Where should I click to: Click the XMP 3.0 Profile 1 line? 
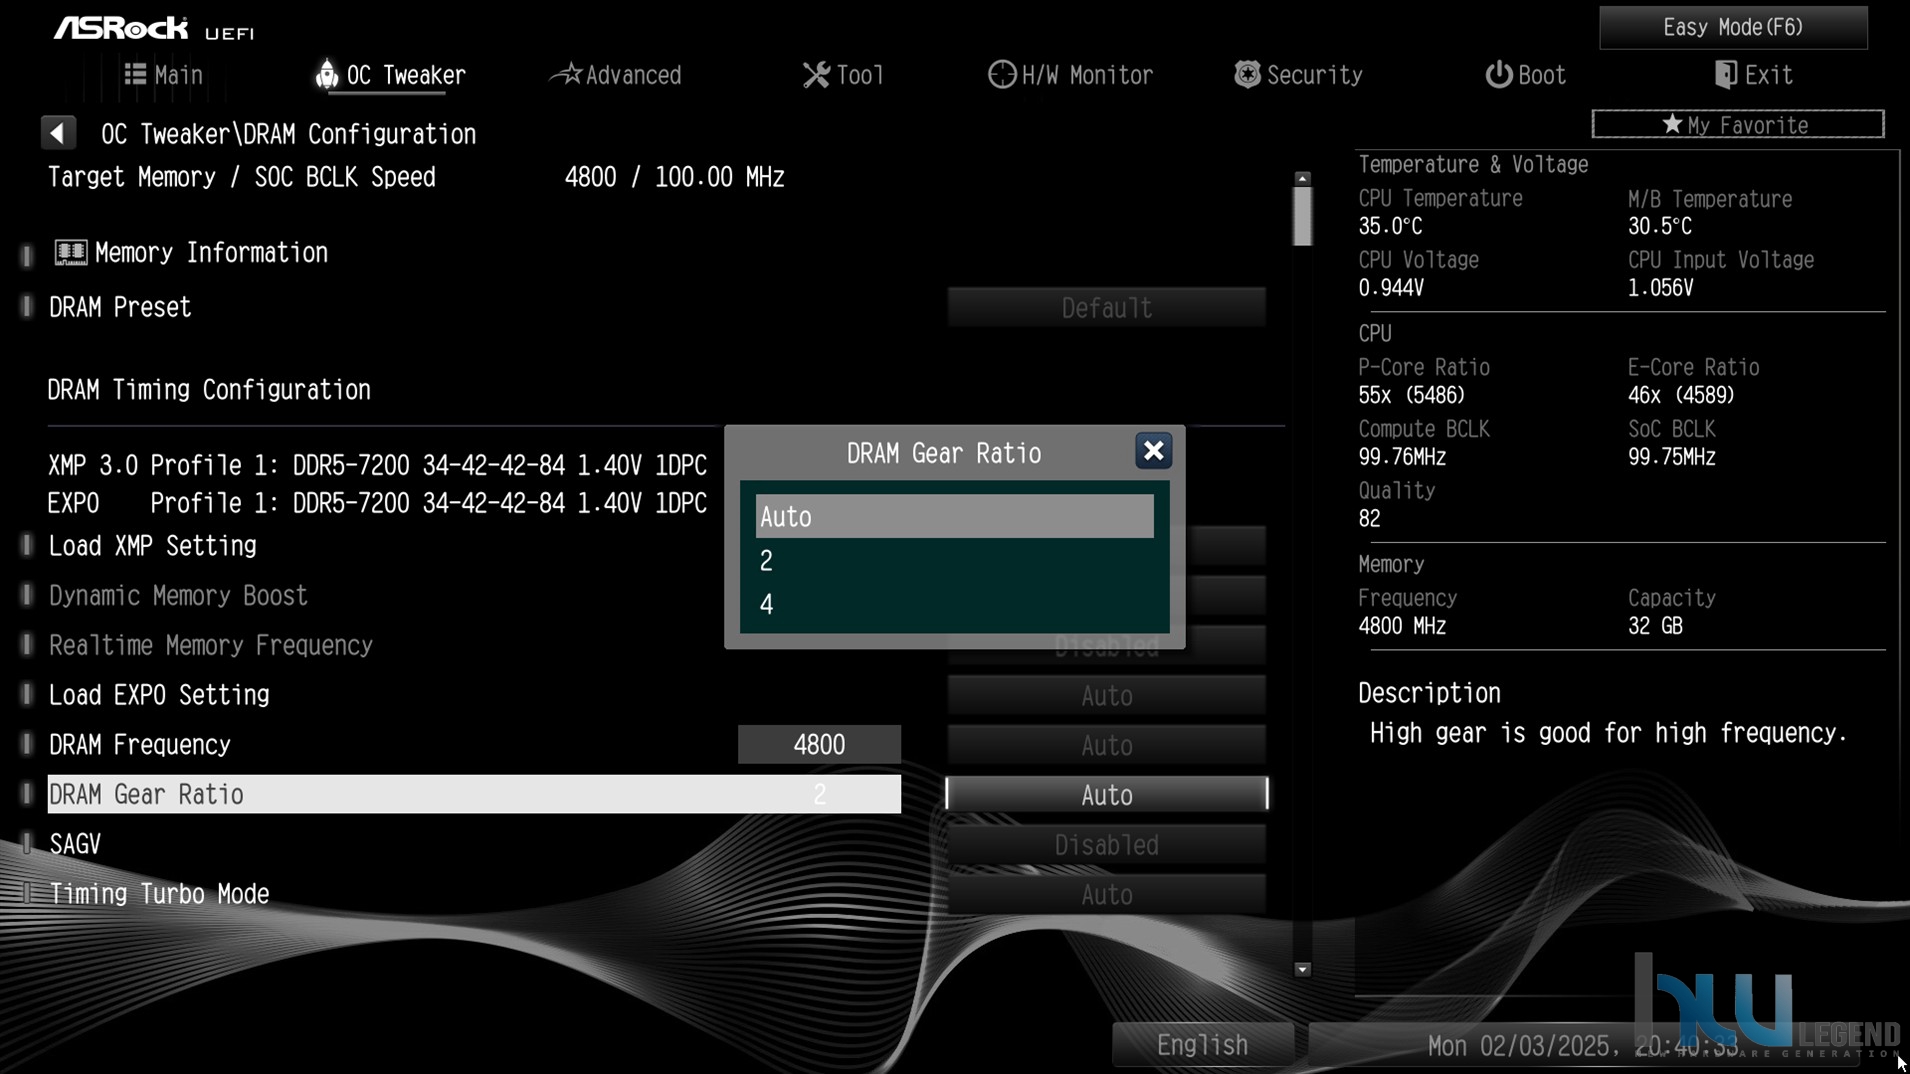pos(377,465)
